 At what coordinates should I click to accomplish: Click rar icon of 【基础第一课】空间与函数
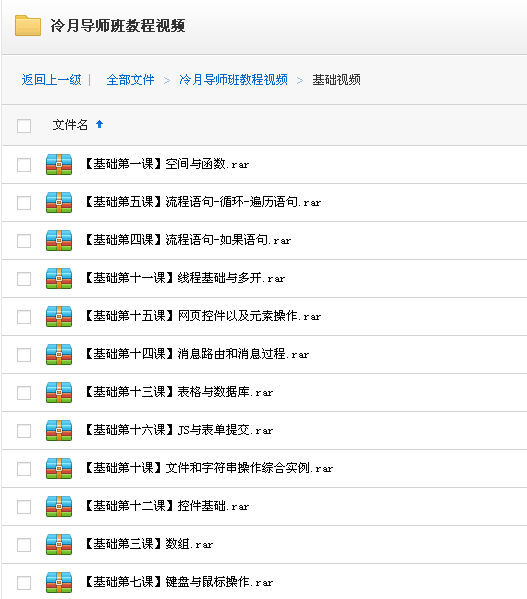[59, 164]
